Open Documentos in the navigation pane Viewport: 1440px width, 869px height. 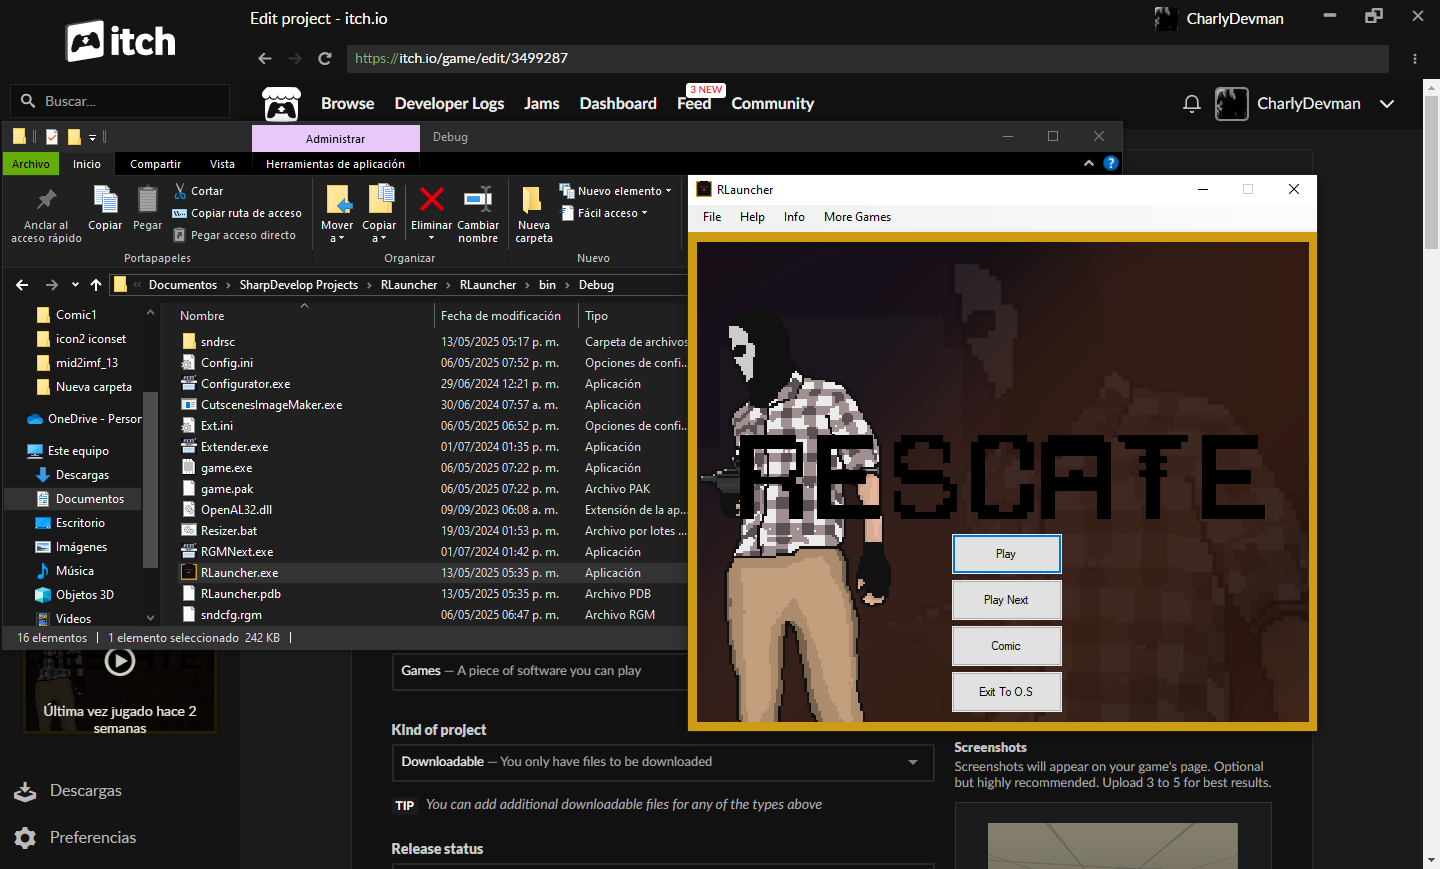pyautogui.click(x=89, y=499)
